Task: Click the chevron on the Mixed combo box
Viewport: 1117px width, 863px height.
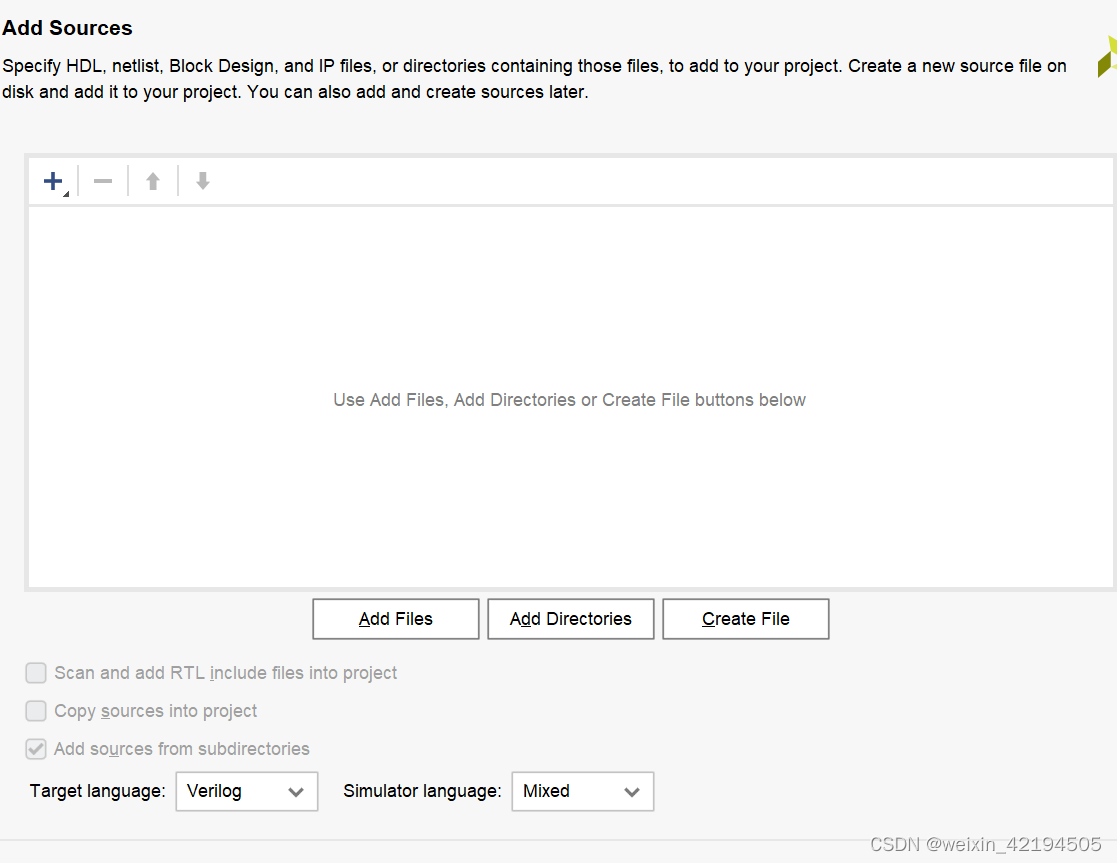Action: coord(631,792)
